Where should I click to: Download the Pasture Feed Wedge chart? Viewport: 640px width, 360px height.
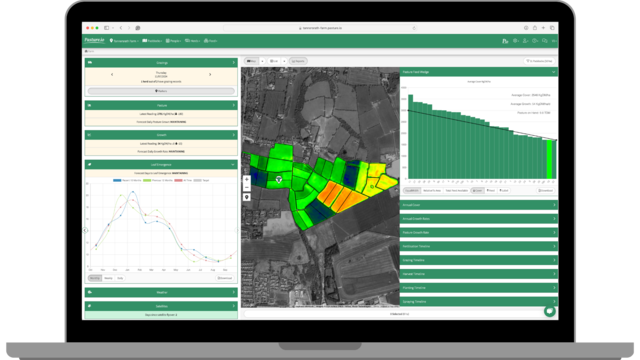coord(545,191)
